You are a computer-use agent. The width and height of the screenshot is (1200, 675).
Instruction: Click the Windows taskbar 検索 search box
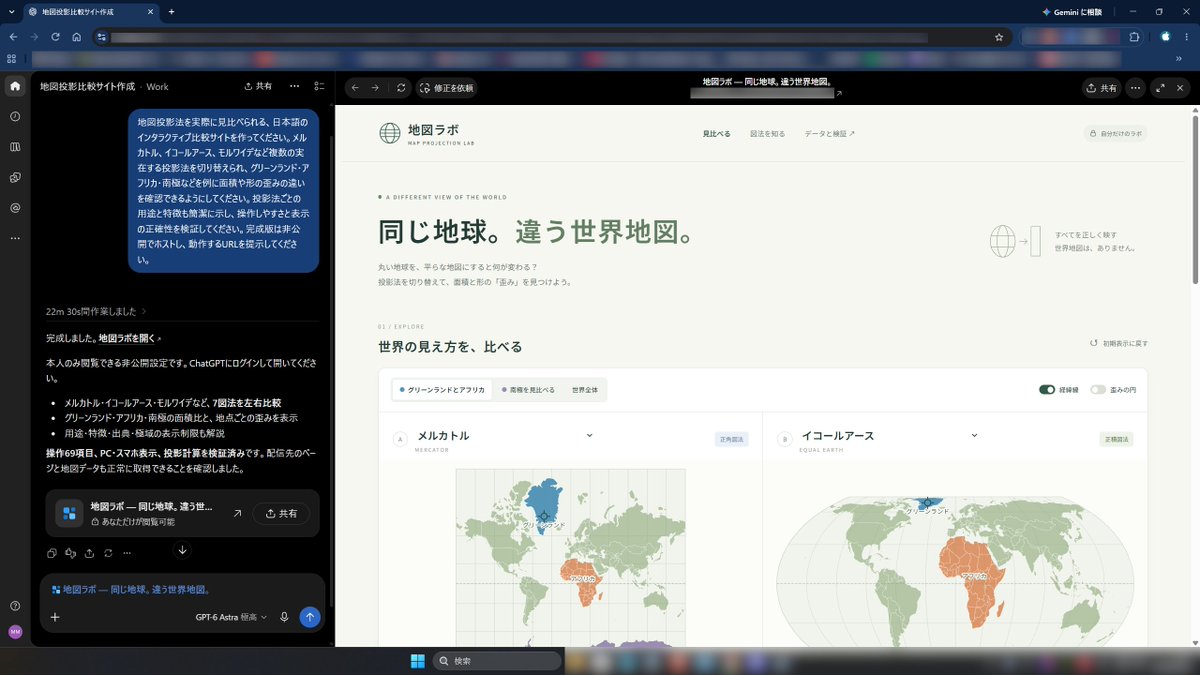[x=497, y=661]
